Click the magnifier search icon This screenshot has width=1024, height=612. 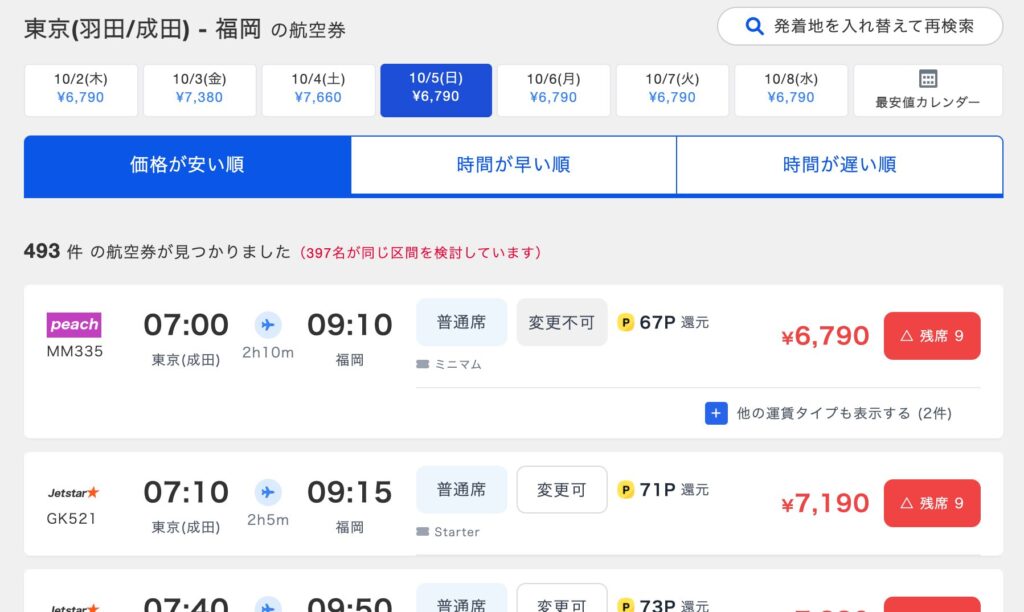[x=754, y=26]
